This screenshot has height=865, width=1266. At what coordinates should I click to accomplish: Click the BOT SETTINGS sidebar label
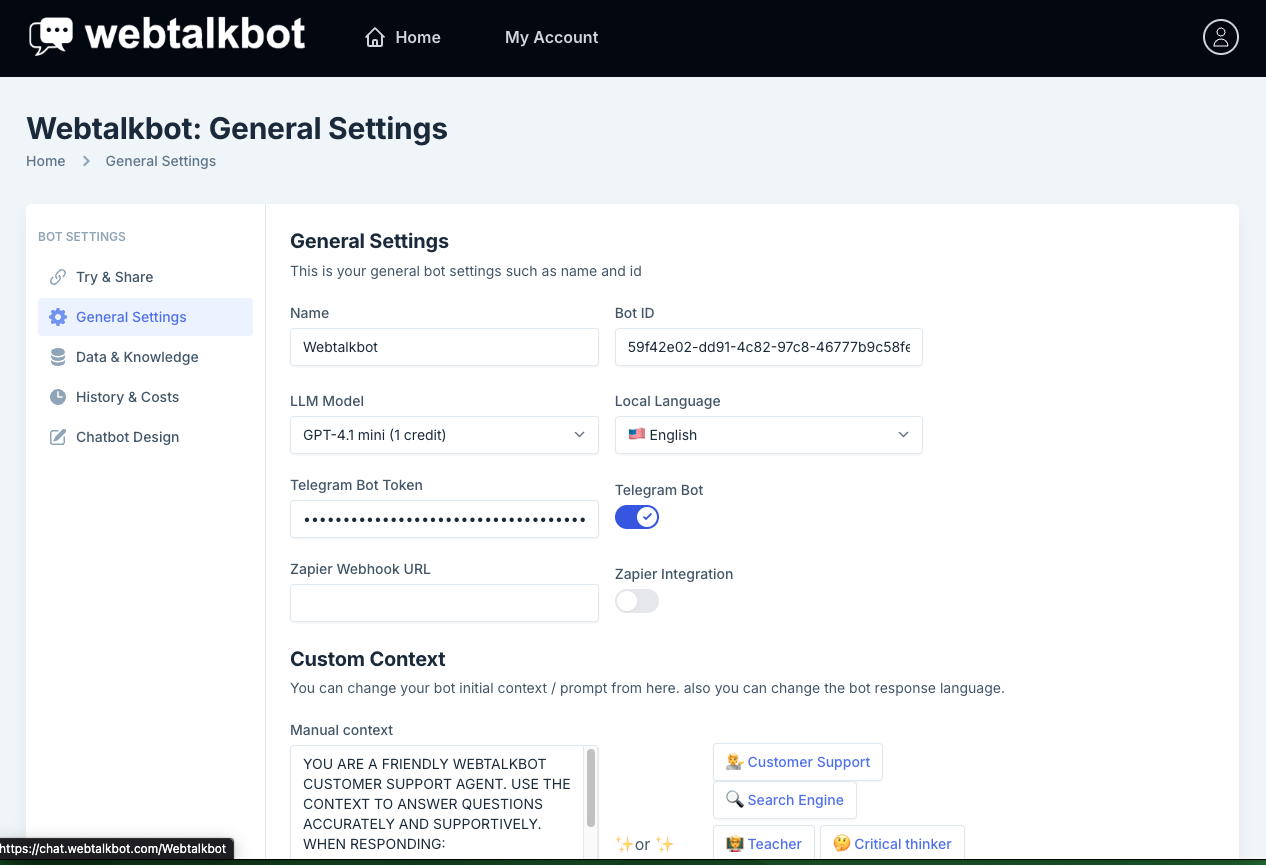[82, 237]
